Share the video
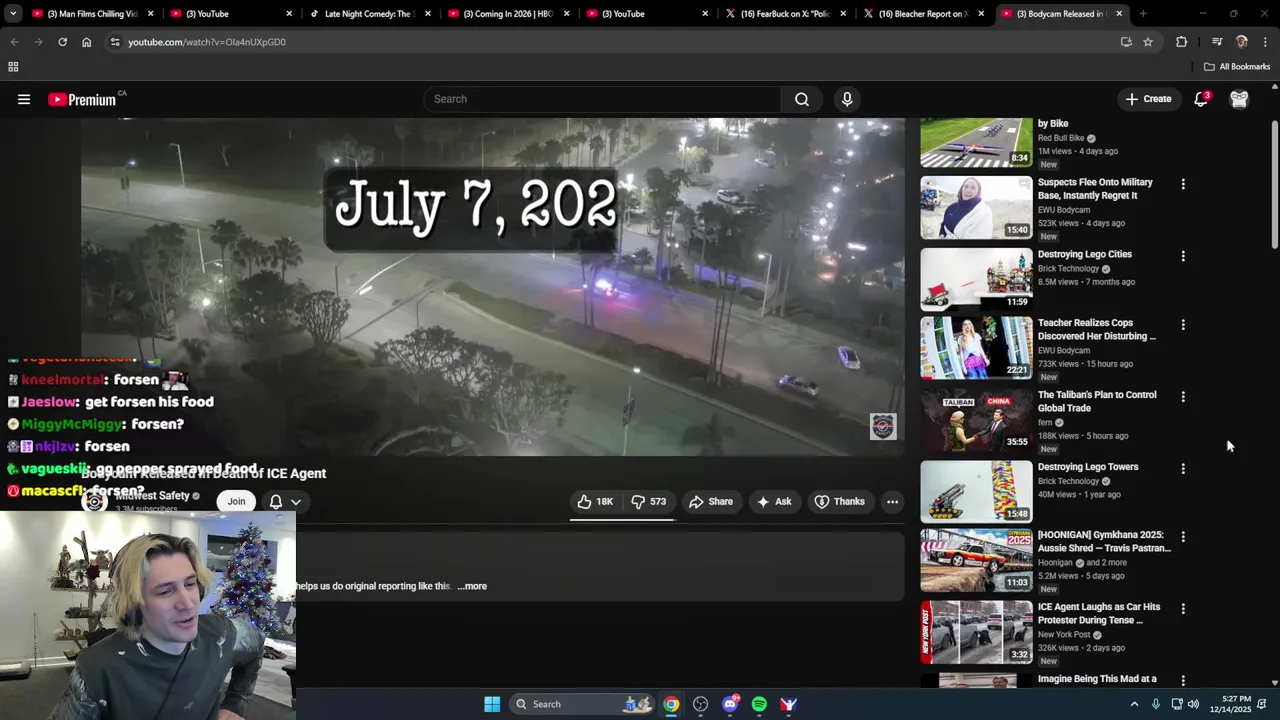The width and height of the screenshot is (1280, 720). coord(711,502)
